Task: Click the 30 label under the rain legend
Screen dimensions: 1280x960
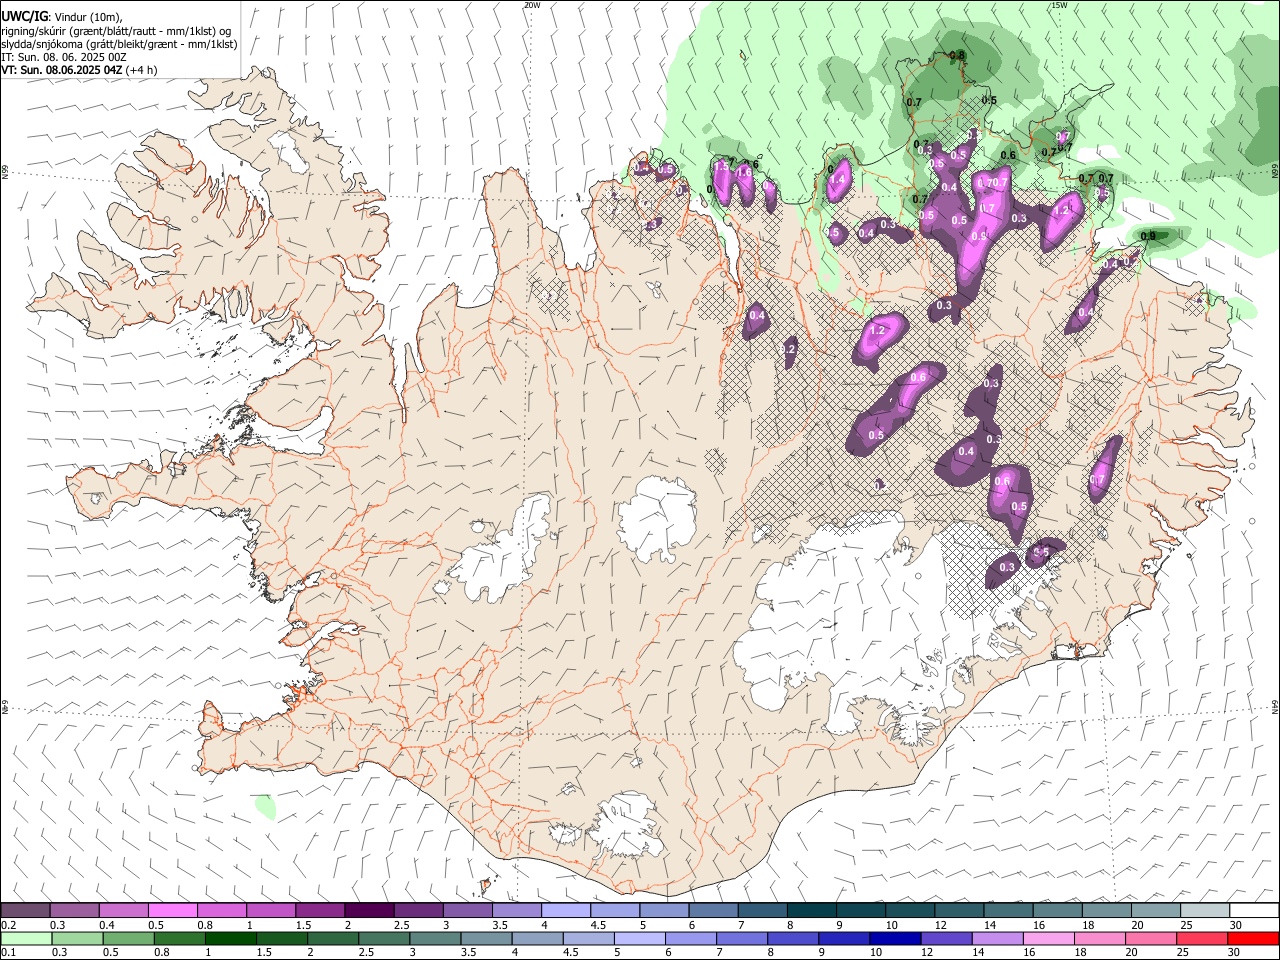Action: [1236, 953]
